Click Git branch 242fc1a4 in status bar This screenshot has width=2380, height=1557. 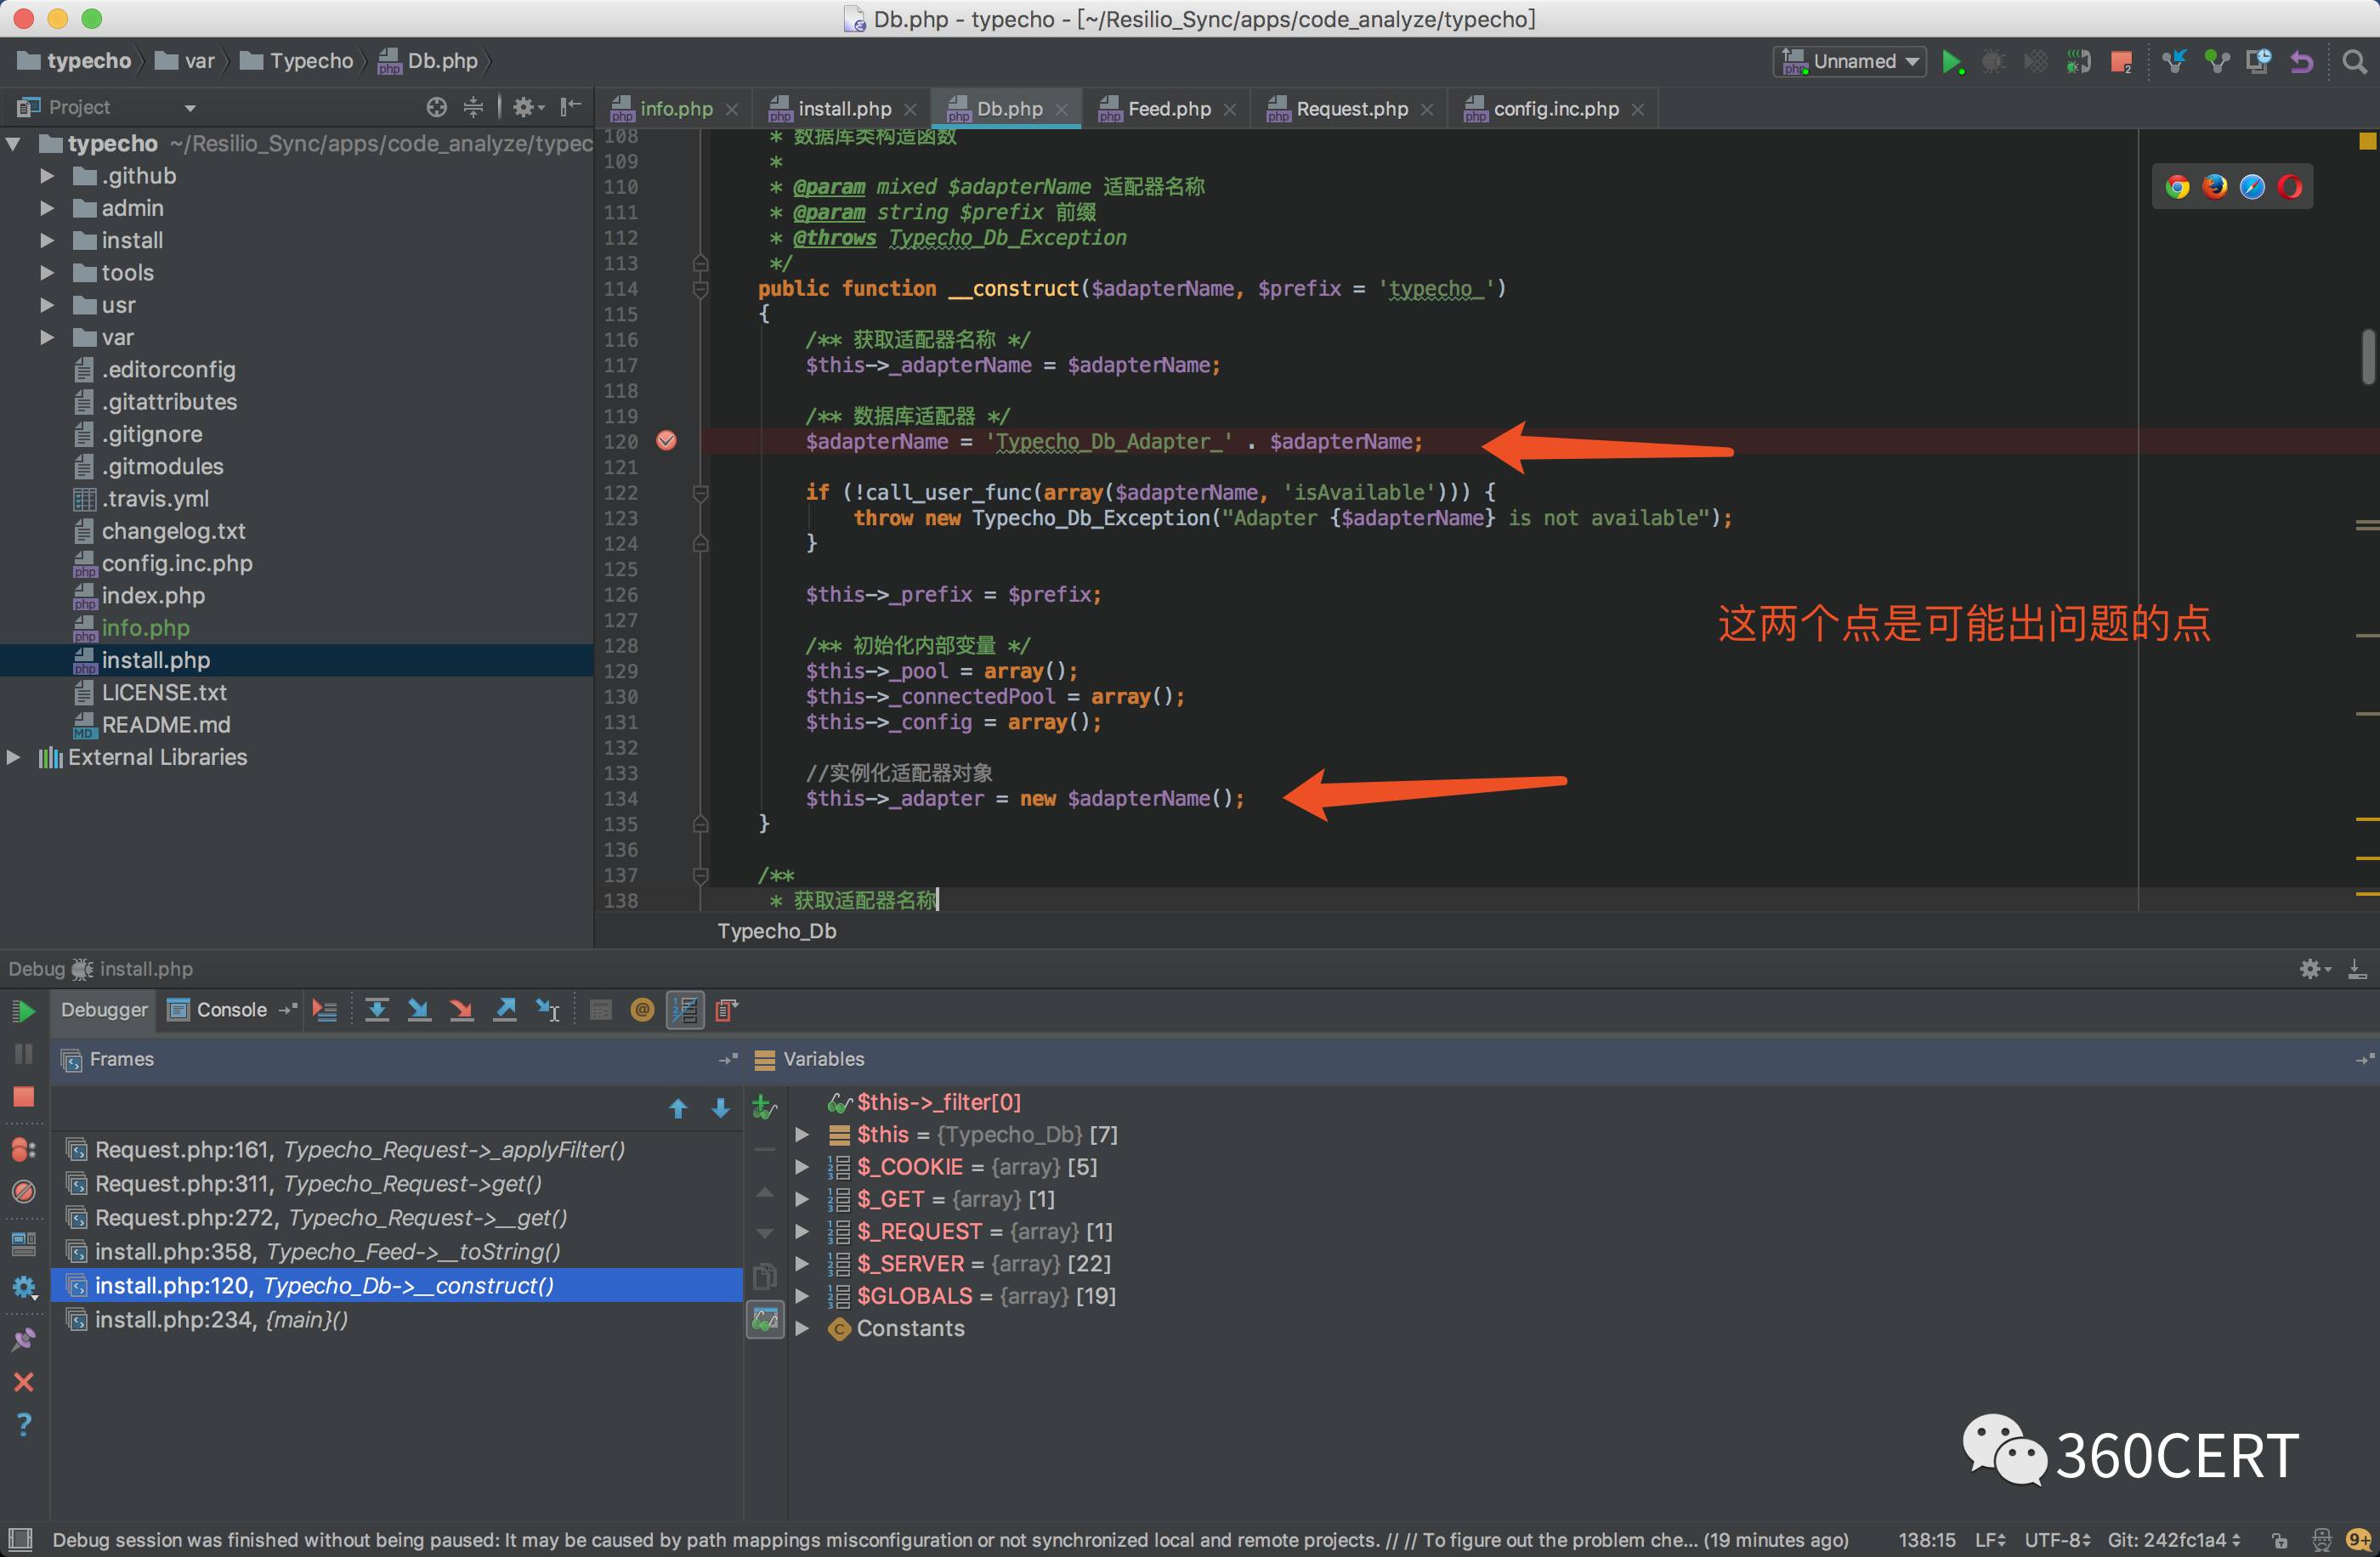coord(2174,1540)
